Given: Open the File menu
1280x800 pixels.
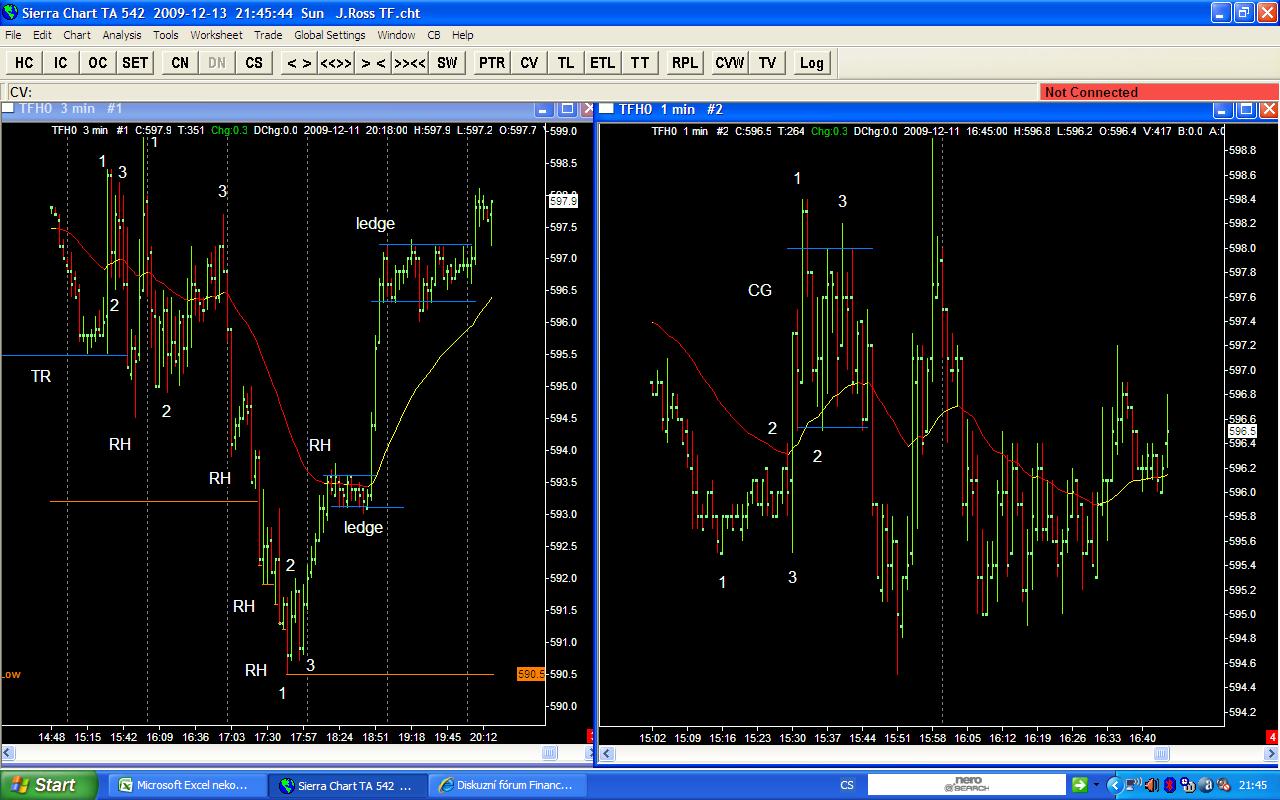Looking at the screenshot, I should [x=13, y=35].
